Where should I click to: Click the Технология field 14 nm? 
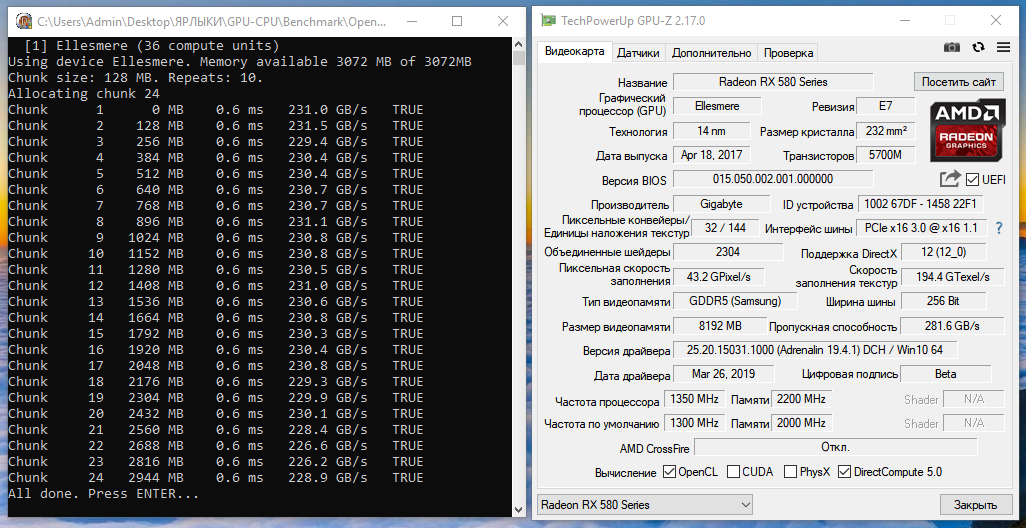pos(711,131)
